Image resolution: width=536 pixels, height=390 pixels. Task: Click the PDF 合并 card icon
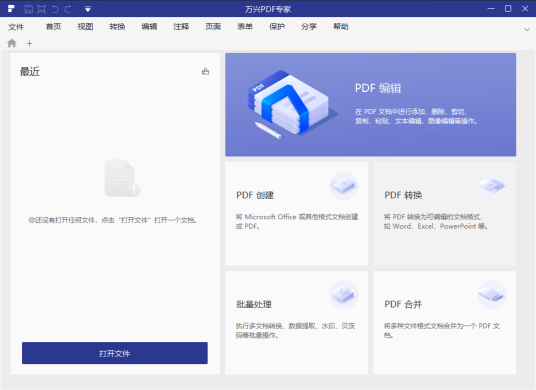pyautogui.click(x=492, y=295)
